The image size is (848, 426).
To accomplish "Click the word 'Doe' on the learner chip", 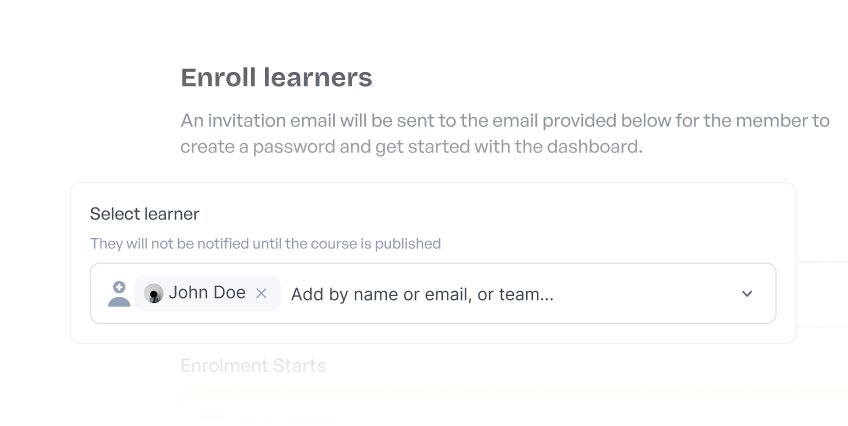I will pyautogui.click(x=228, y=293).
